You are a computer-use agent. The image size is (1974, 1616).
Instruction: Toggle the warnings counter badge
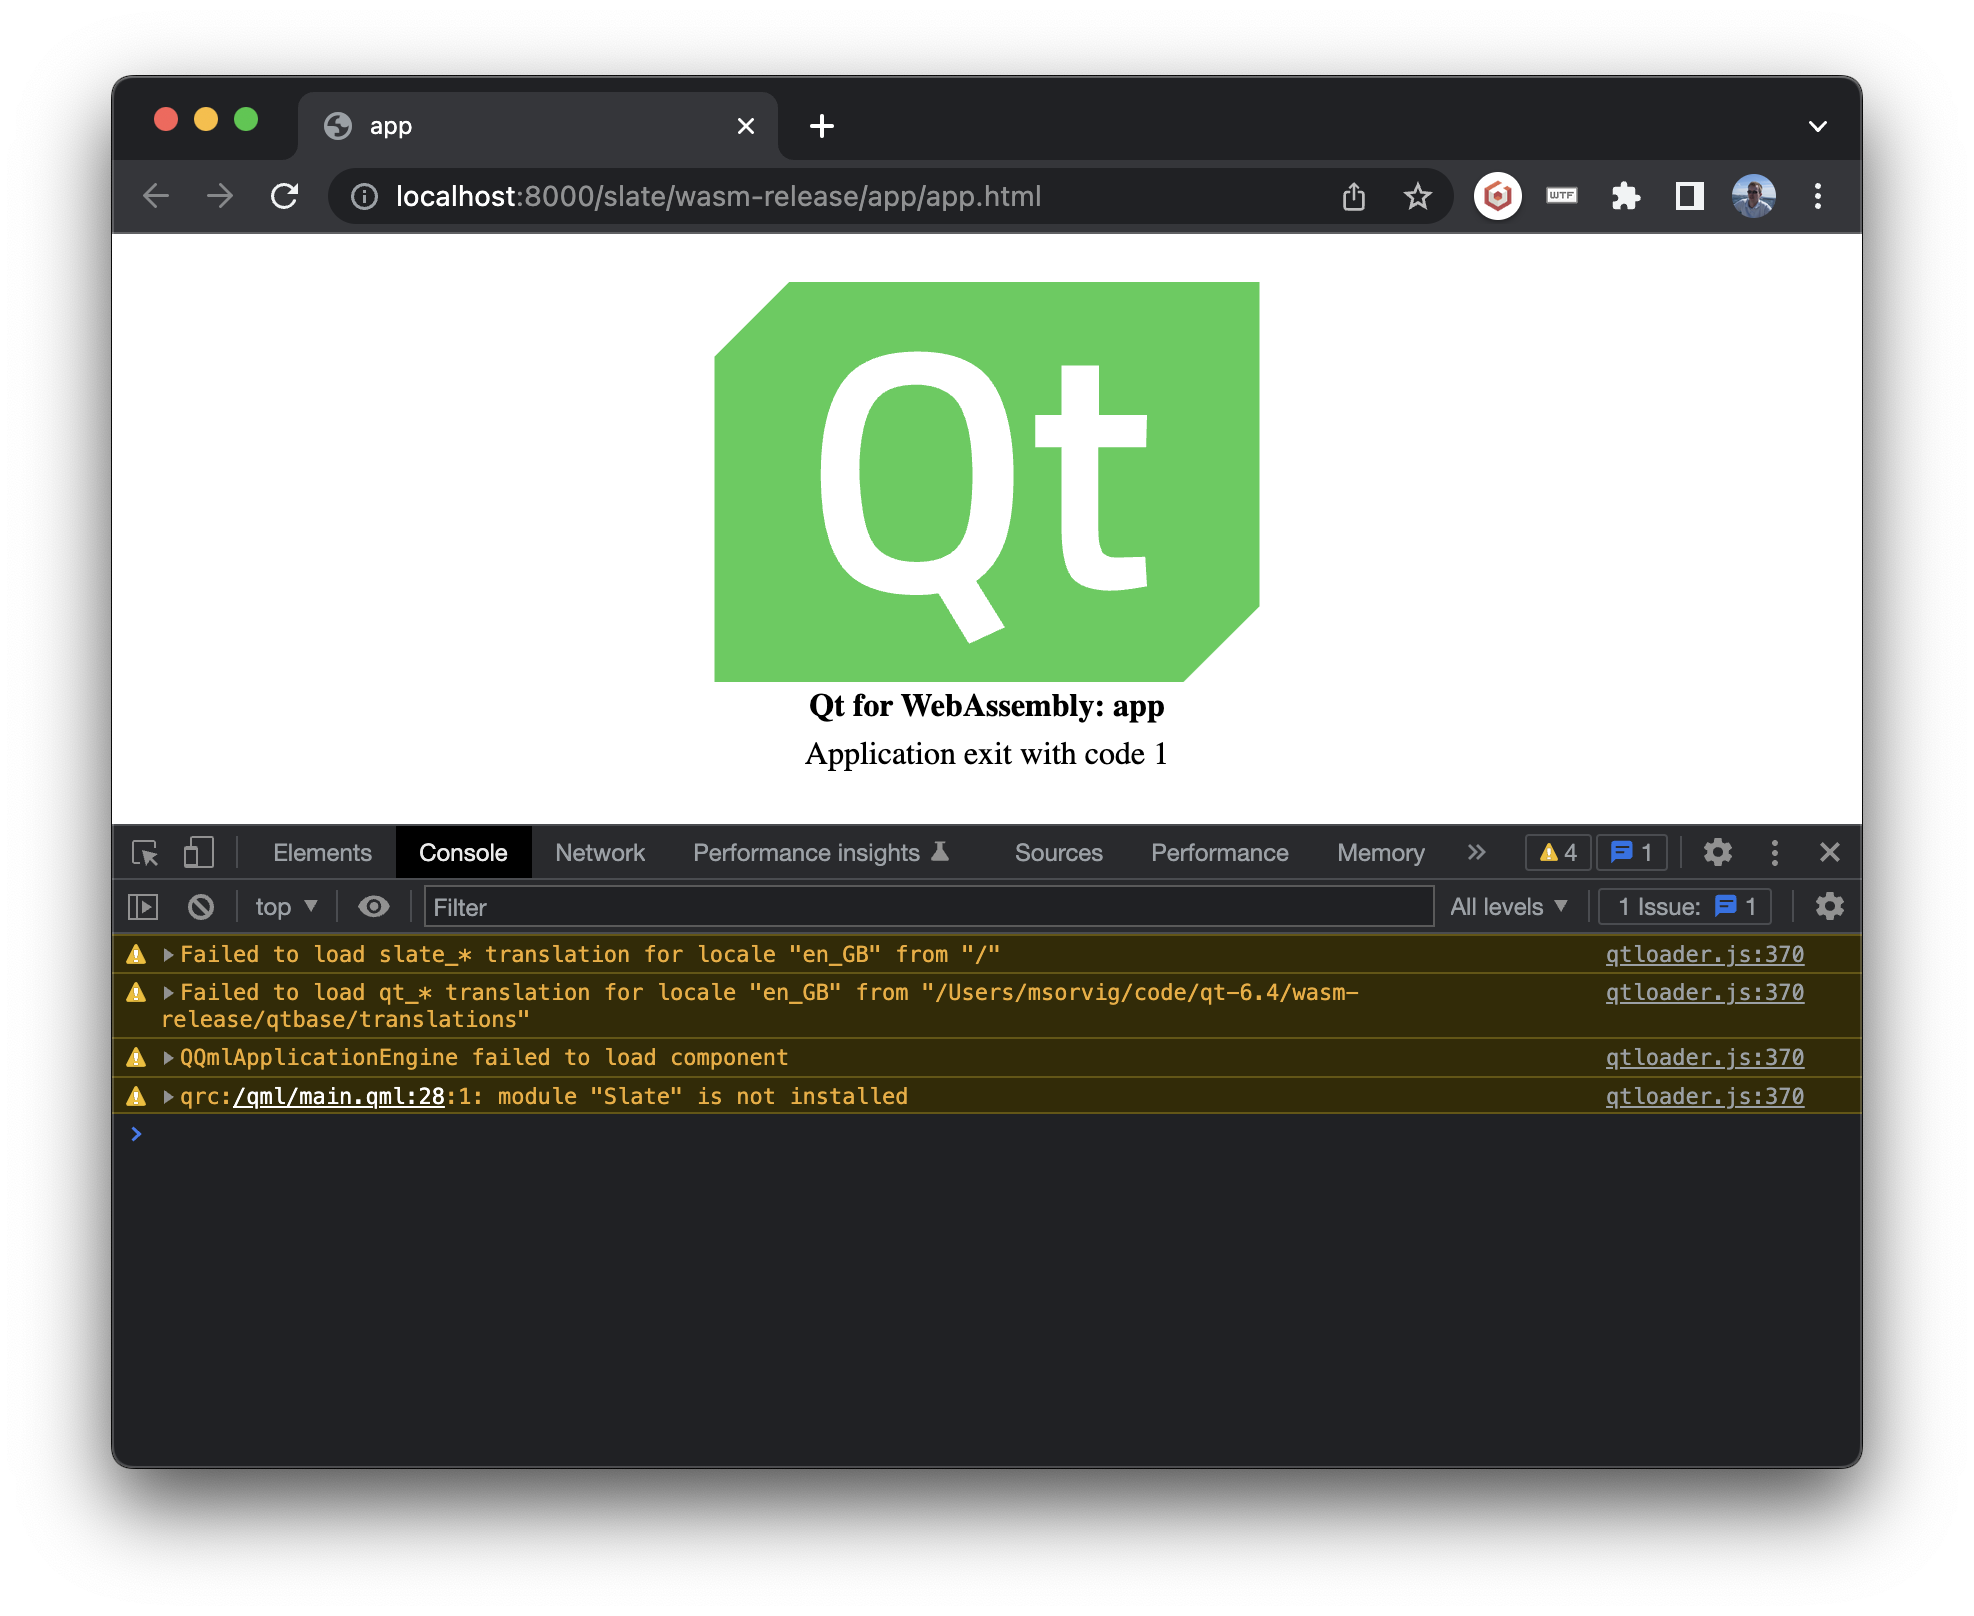click(1556, 853)
